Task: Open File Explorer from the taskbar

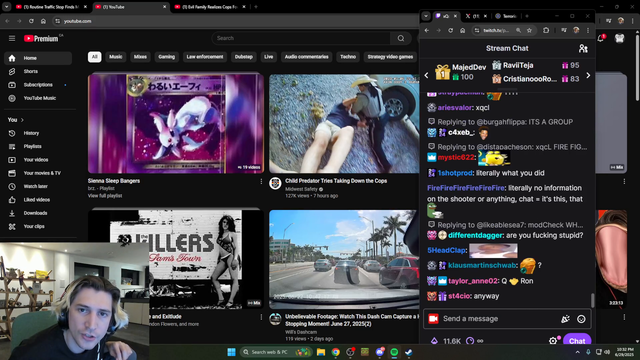Action: pyautogui.click(x=321, y=352)
